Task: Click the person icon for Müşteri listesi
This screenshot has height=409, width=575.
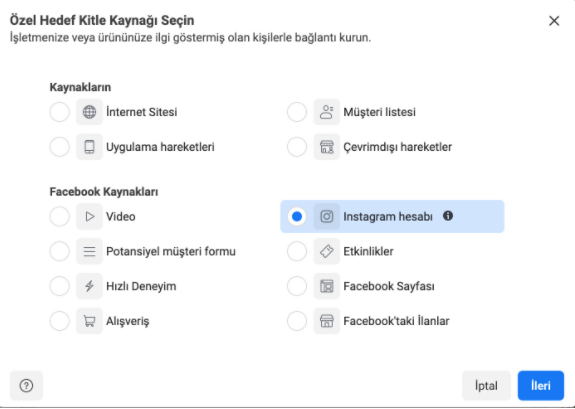Action: [327, 112]
